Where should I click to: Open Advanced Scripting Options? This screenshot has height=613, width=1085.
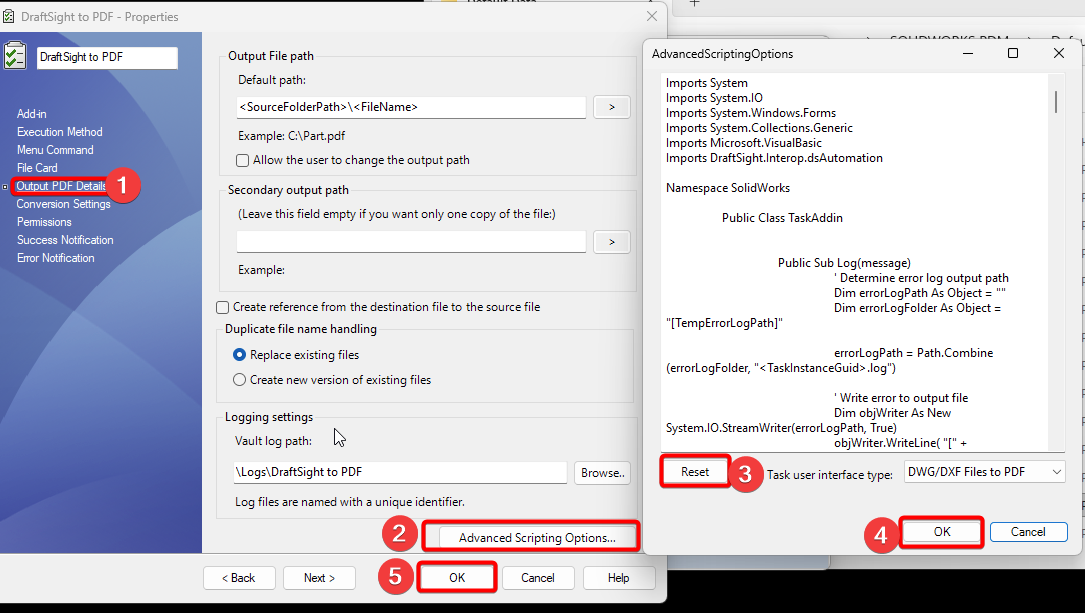(537, 538)
